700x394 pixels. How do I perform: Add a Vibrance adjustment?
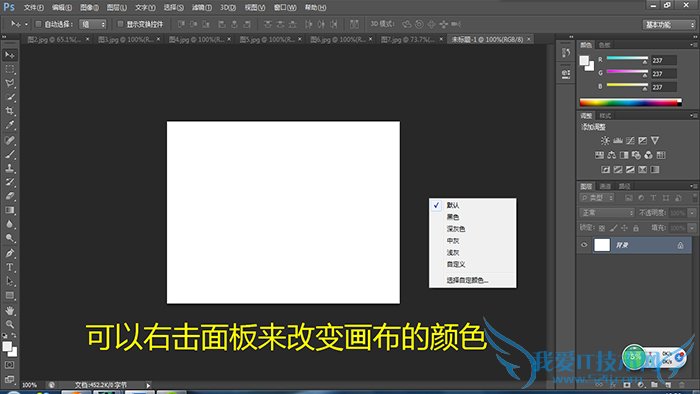click(x=655, y=141)
